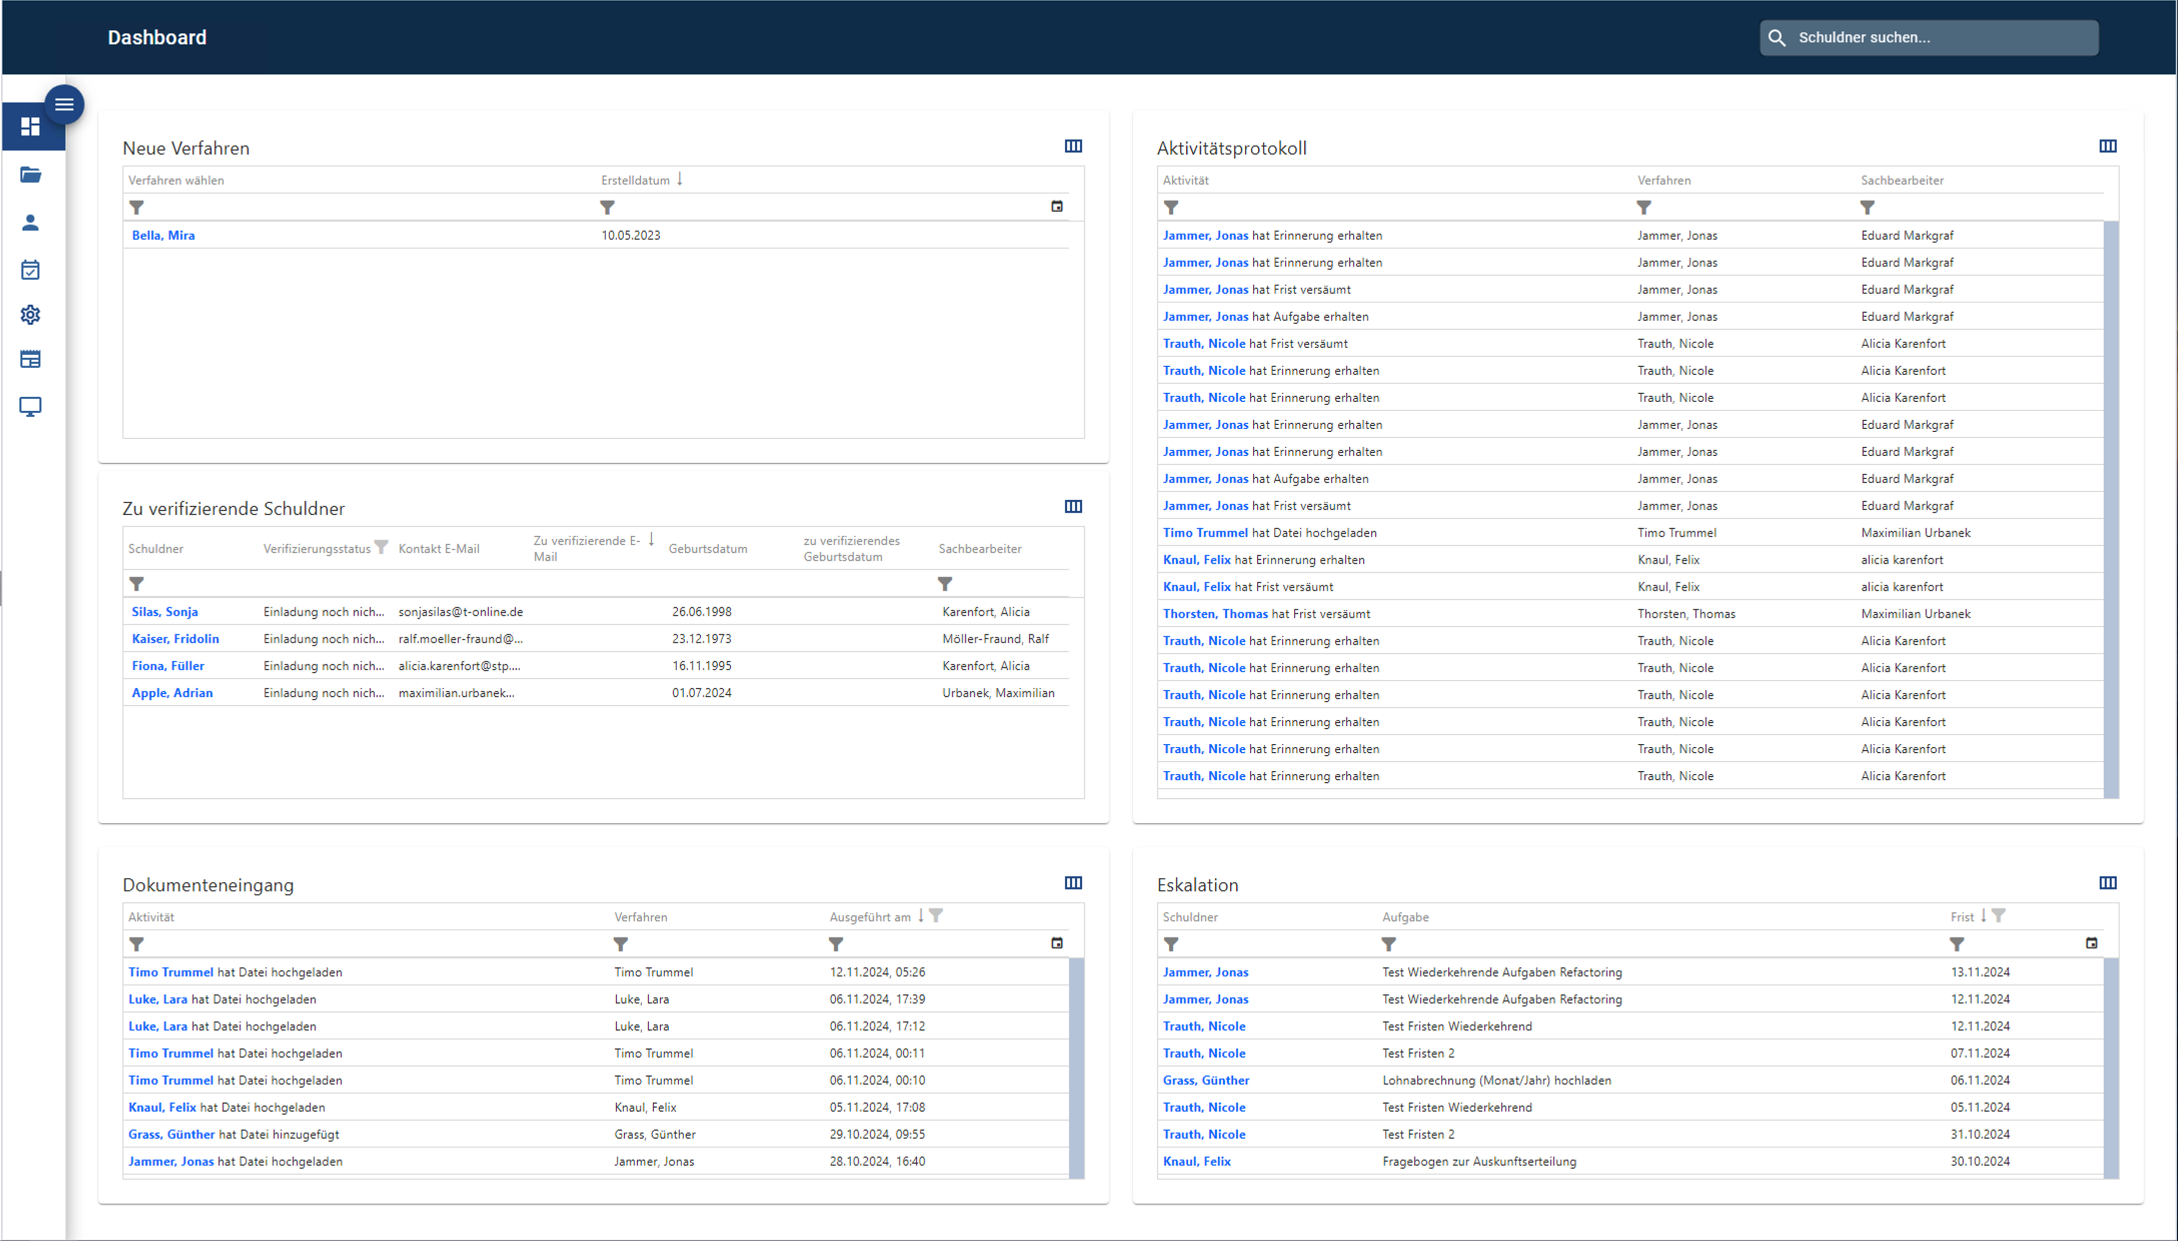The height and width of the screenshot is (1241, 2178).
Task: Open date picker in Neue Verfahren
Action: coord(1057,206)
